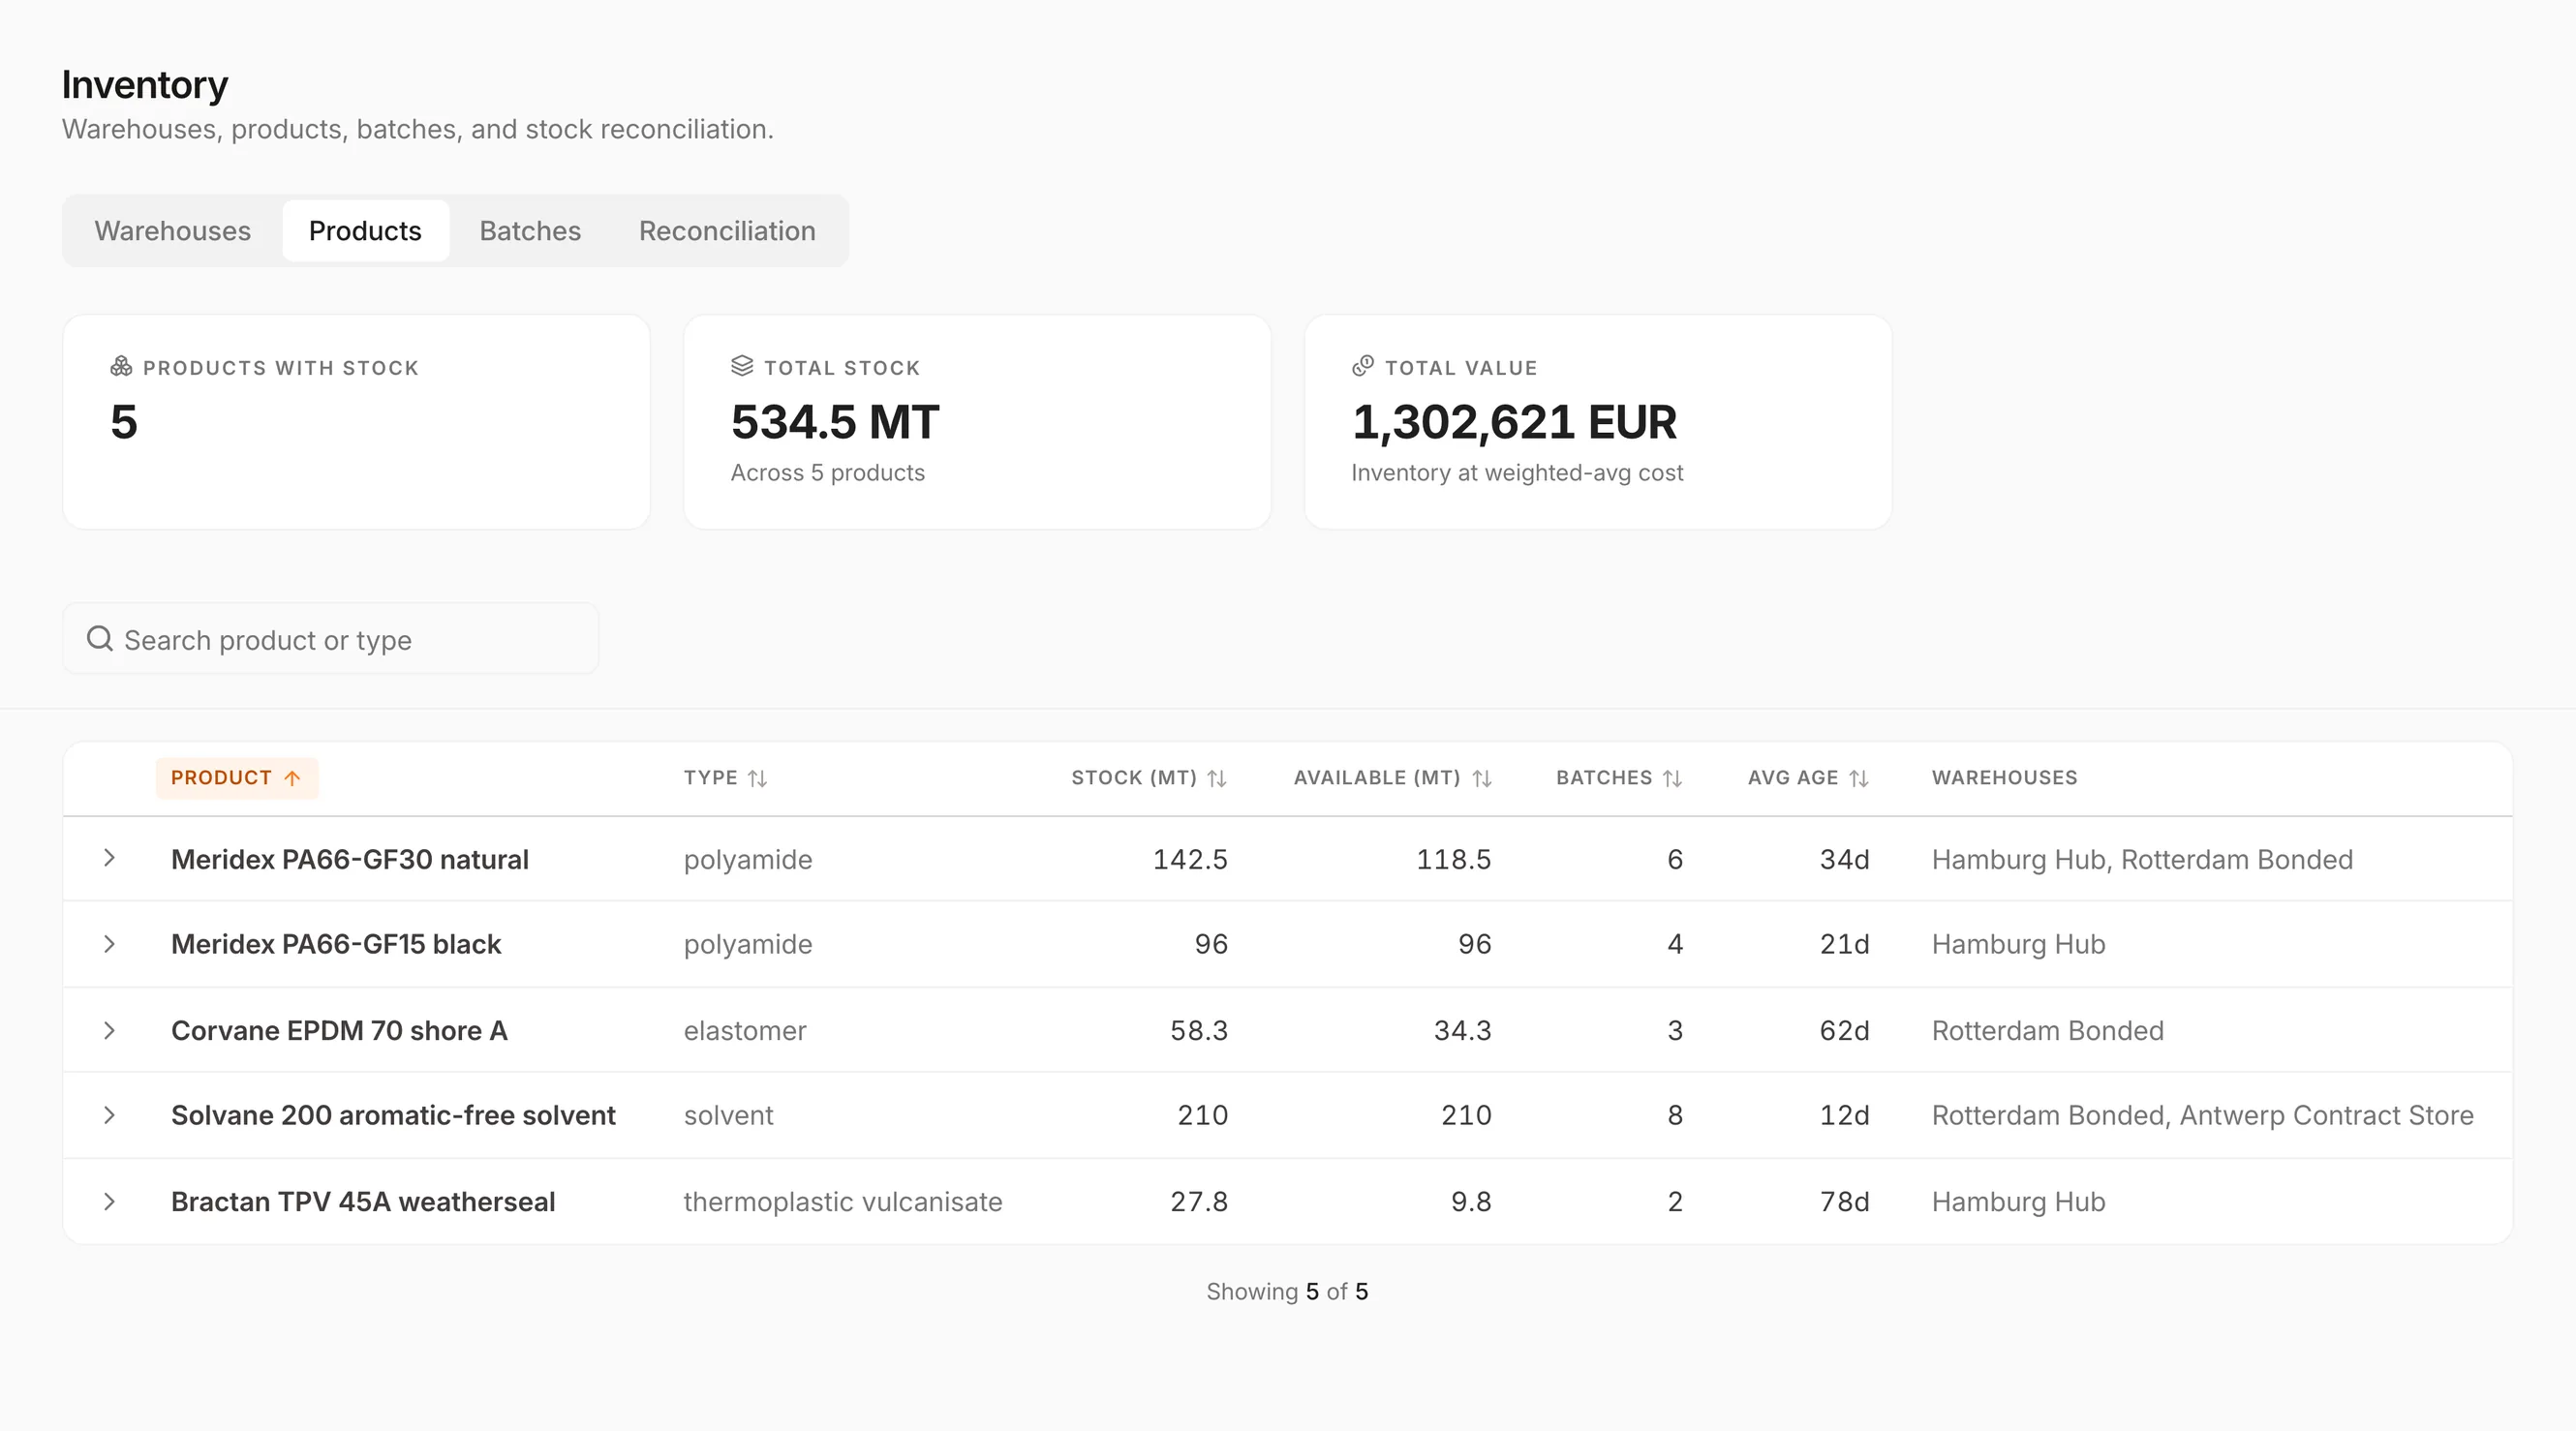Expand the Solvane 200 aromatic-free solvent row
Image resolution: width=2576 pixels, height=1431 pixels.
pos(110,1115)
